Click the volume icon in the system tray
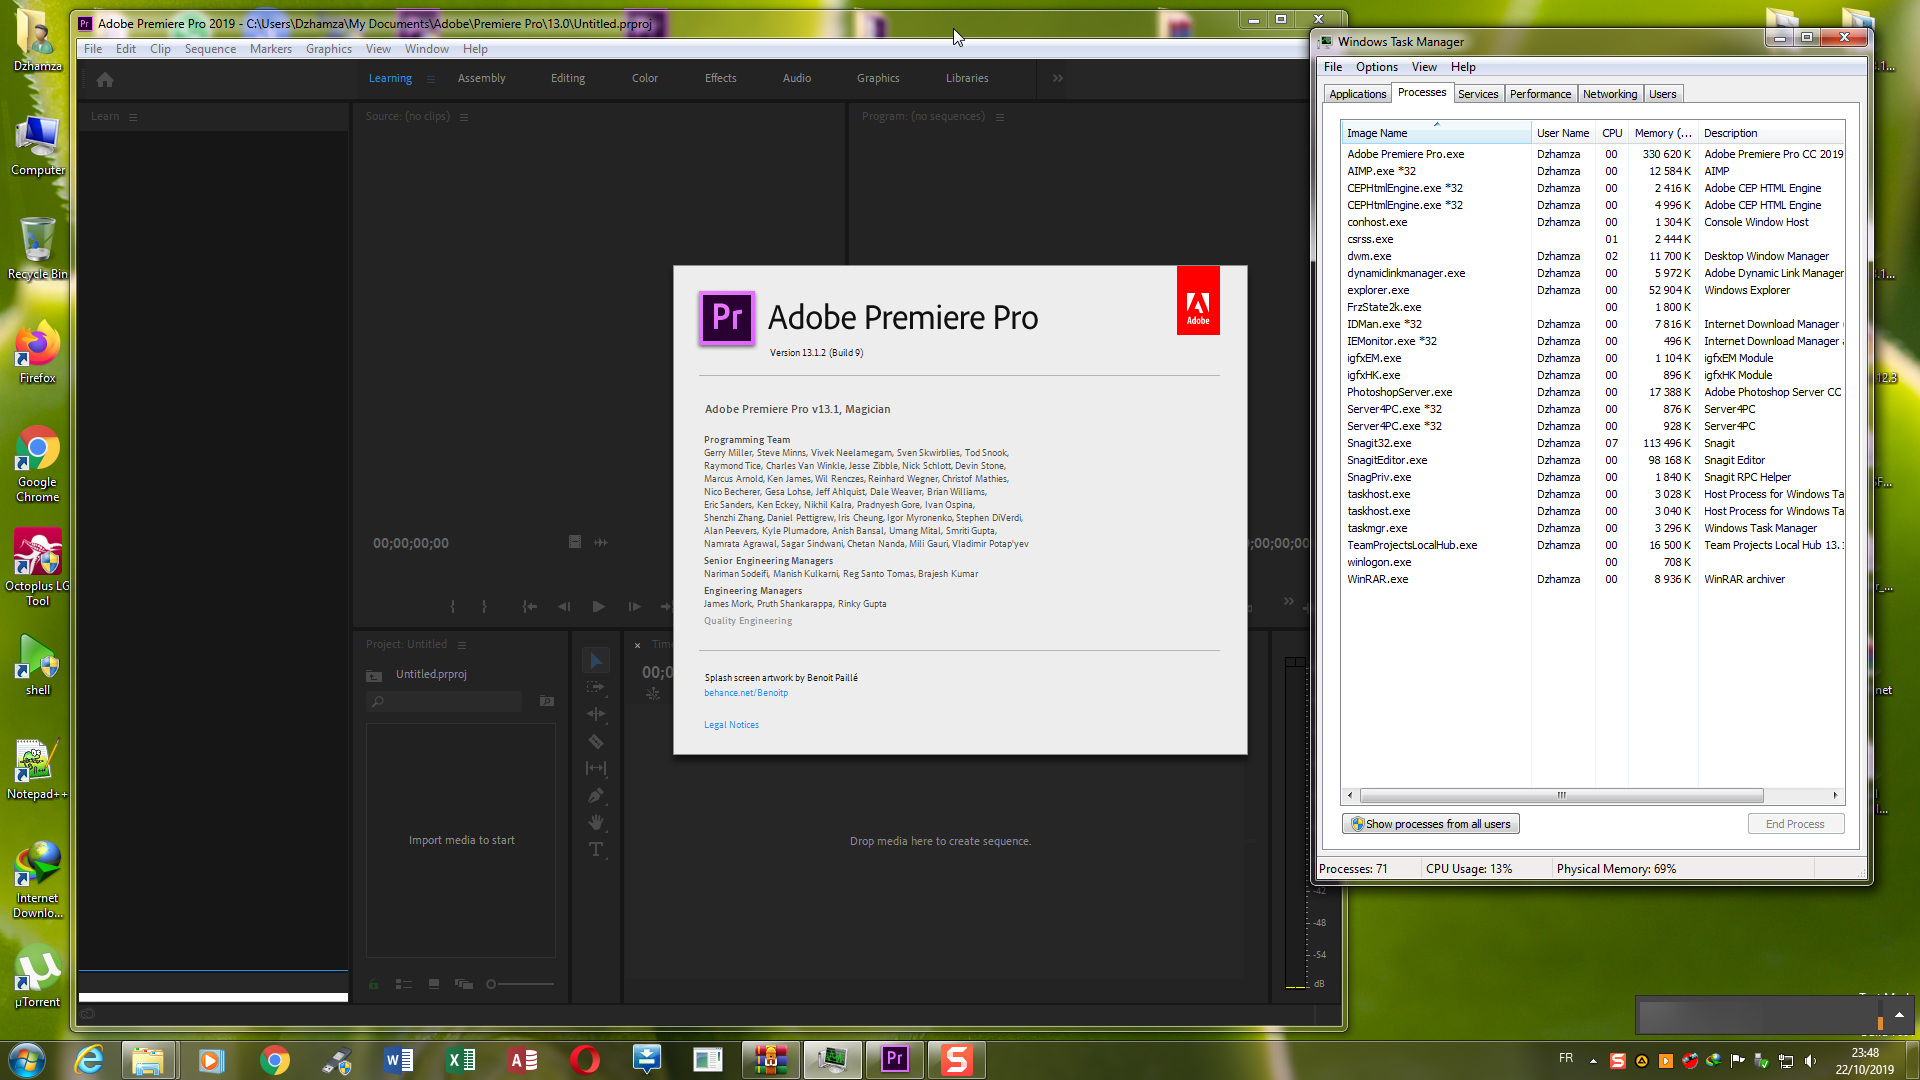This screenshot has width=1920, height=1080. [x=1810, y=1061]
